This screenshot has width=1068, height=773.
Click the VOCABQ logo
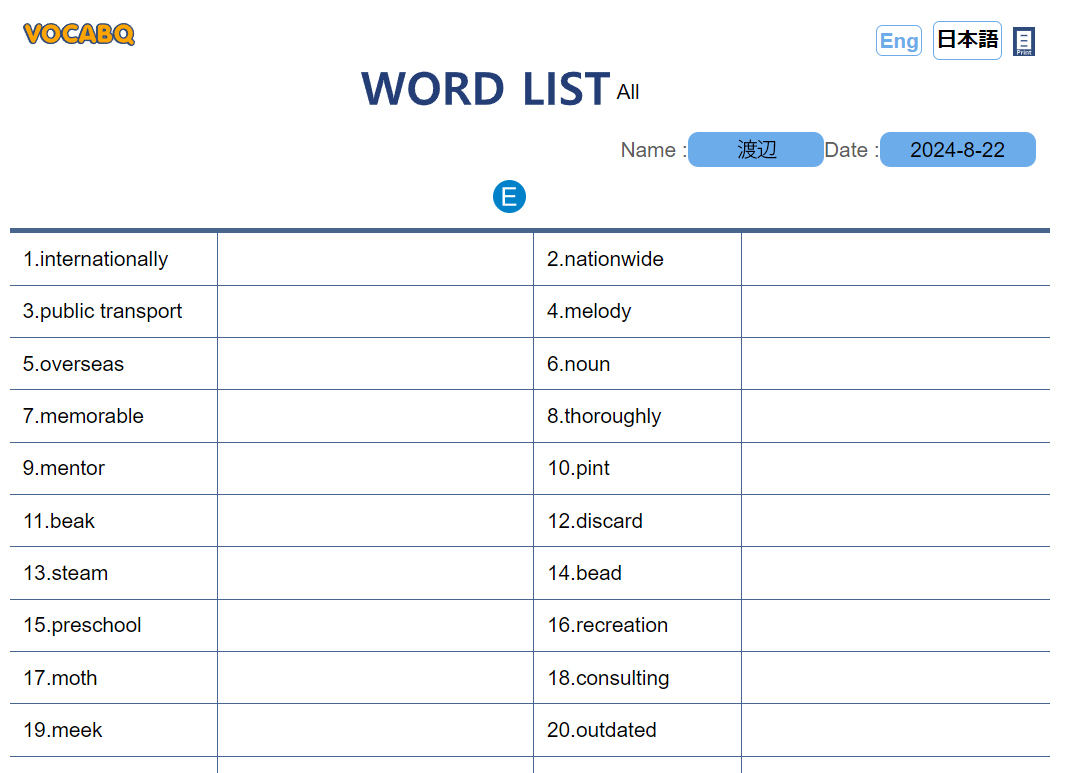[x=79, y=34]
